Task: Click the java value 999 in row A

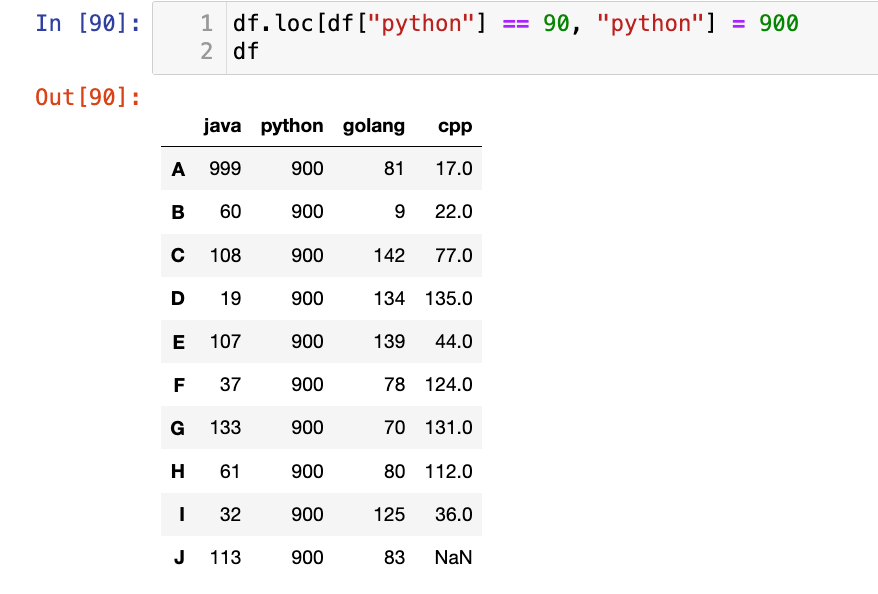Action: (225, 170)
